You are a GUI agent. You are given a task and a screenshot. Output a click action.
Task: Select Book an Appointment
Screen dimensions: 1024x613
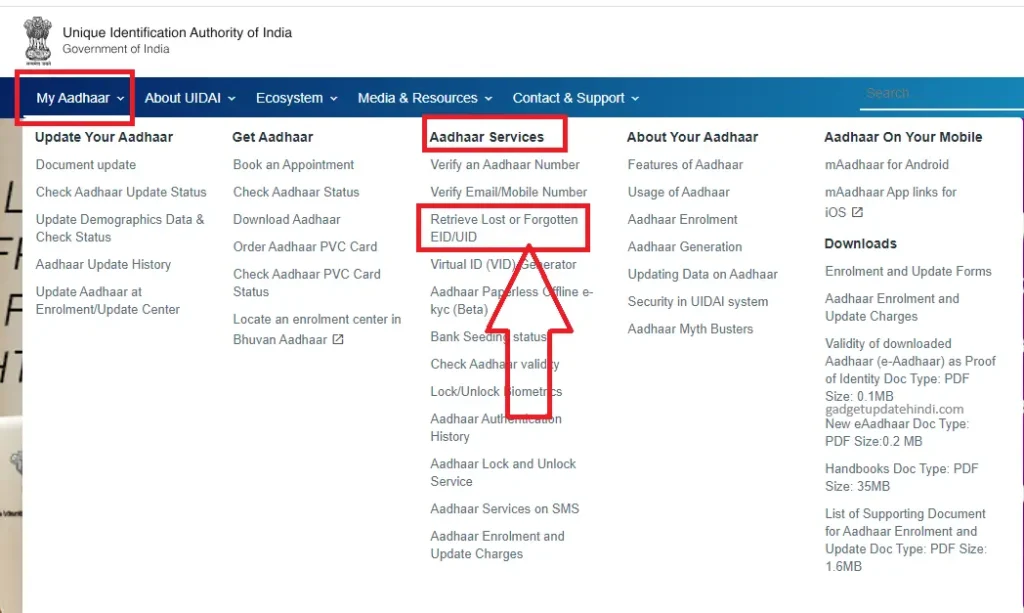coord(294,164)
